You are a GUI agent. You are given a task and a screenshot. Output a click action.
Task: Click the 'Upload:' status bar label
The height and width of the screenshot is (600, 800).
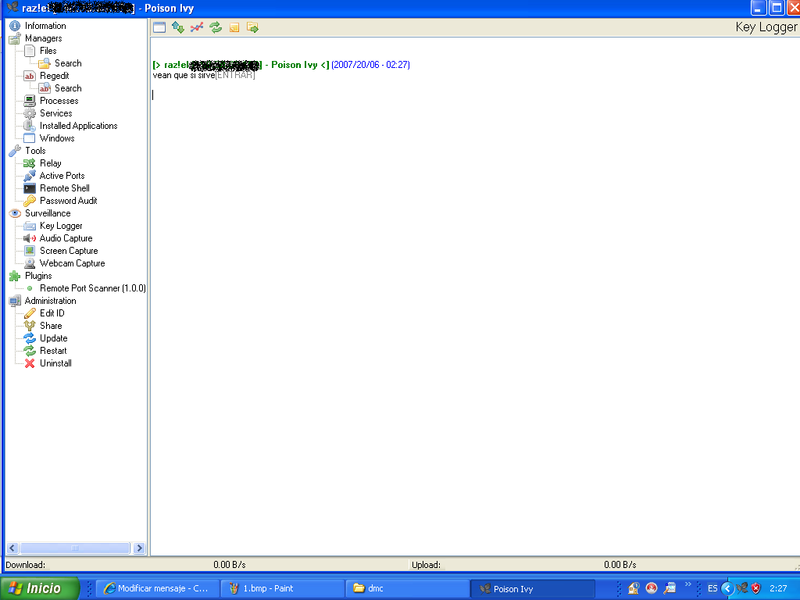click(x=426, y=565)
